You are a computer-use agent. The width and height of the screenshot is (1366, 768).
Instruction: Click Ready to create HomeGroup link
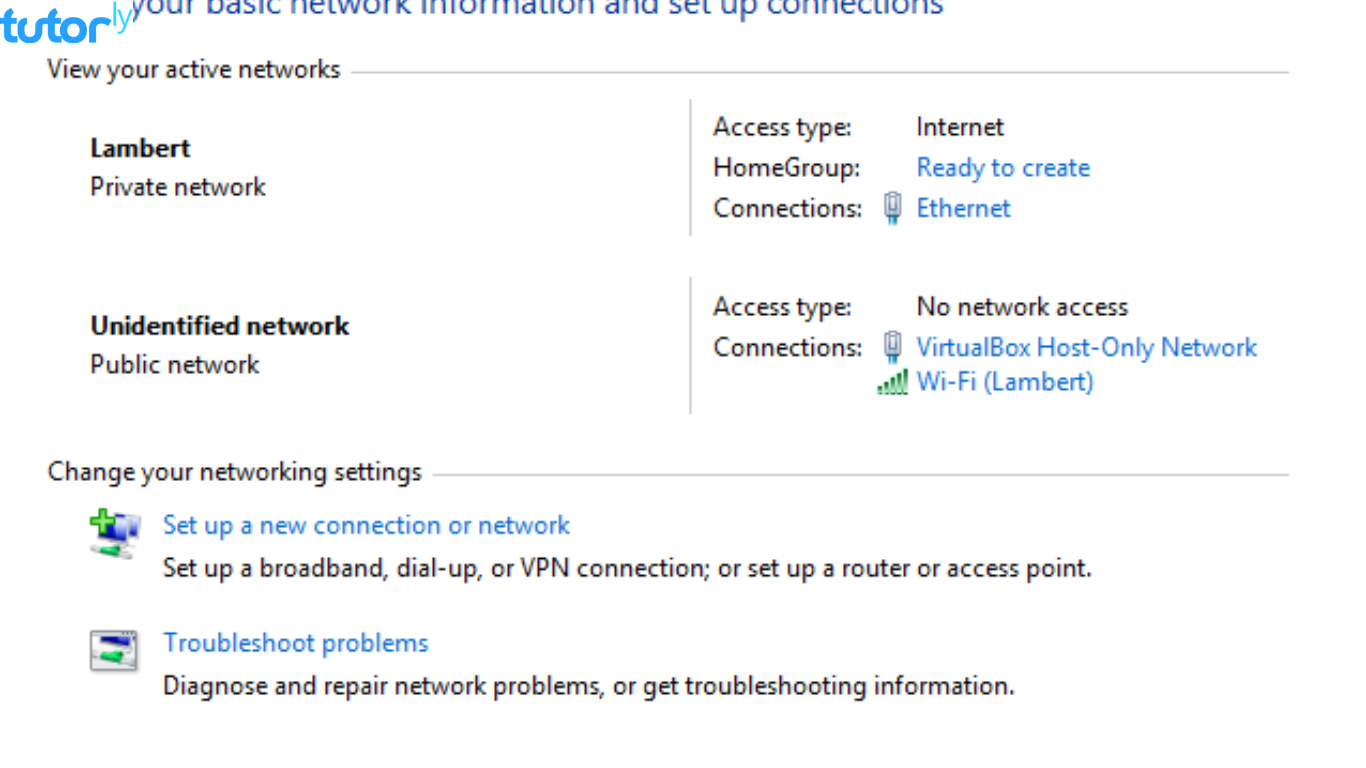click(x=1003, y=168)
